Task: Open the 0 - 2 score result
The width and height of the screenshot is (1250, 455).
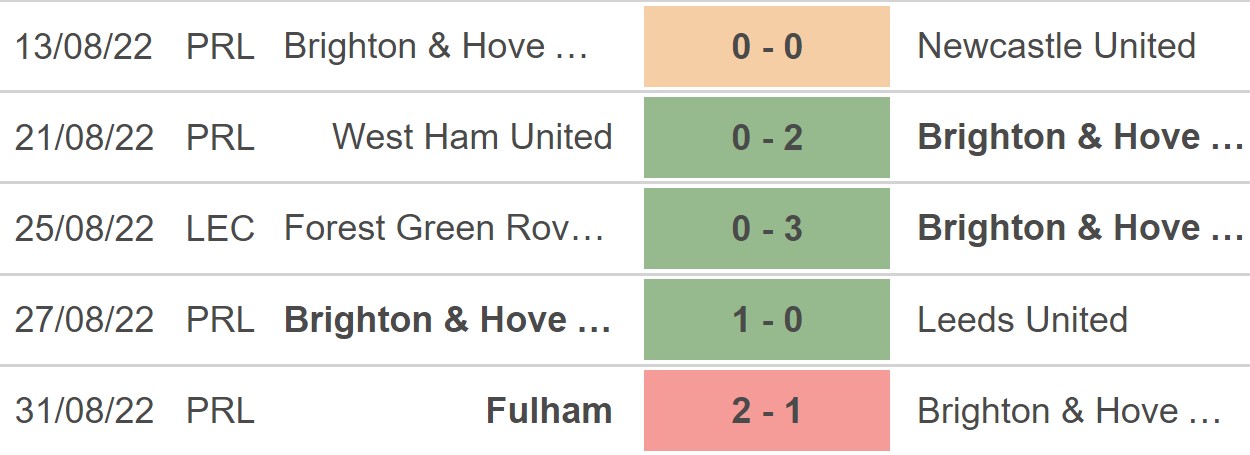Action: [x=767, y=137]
